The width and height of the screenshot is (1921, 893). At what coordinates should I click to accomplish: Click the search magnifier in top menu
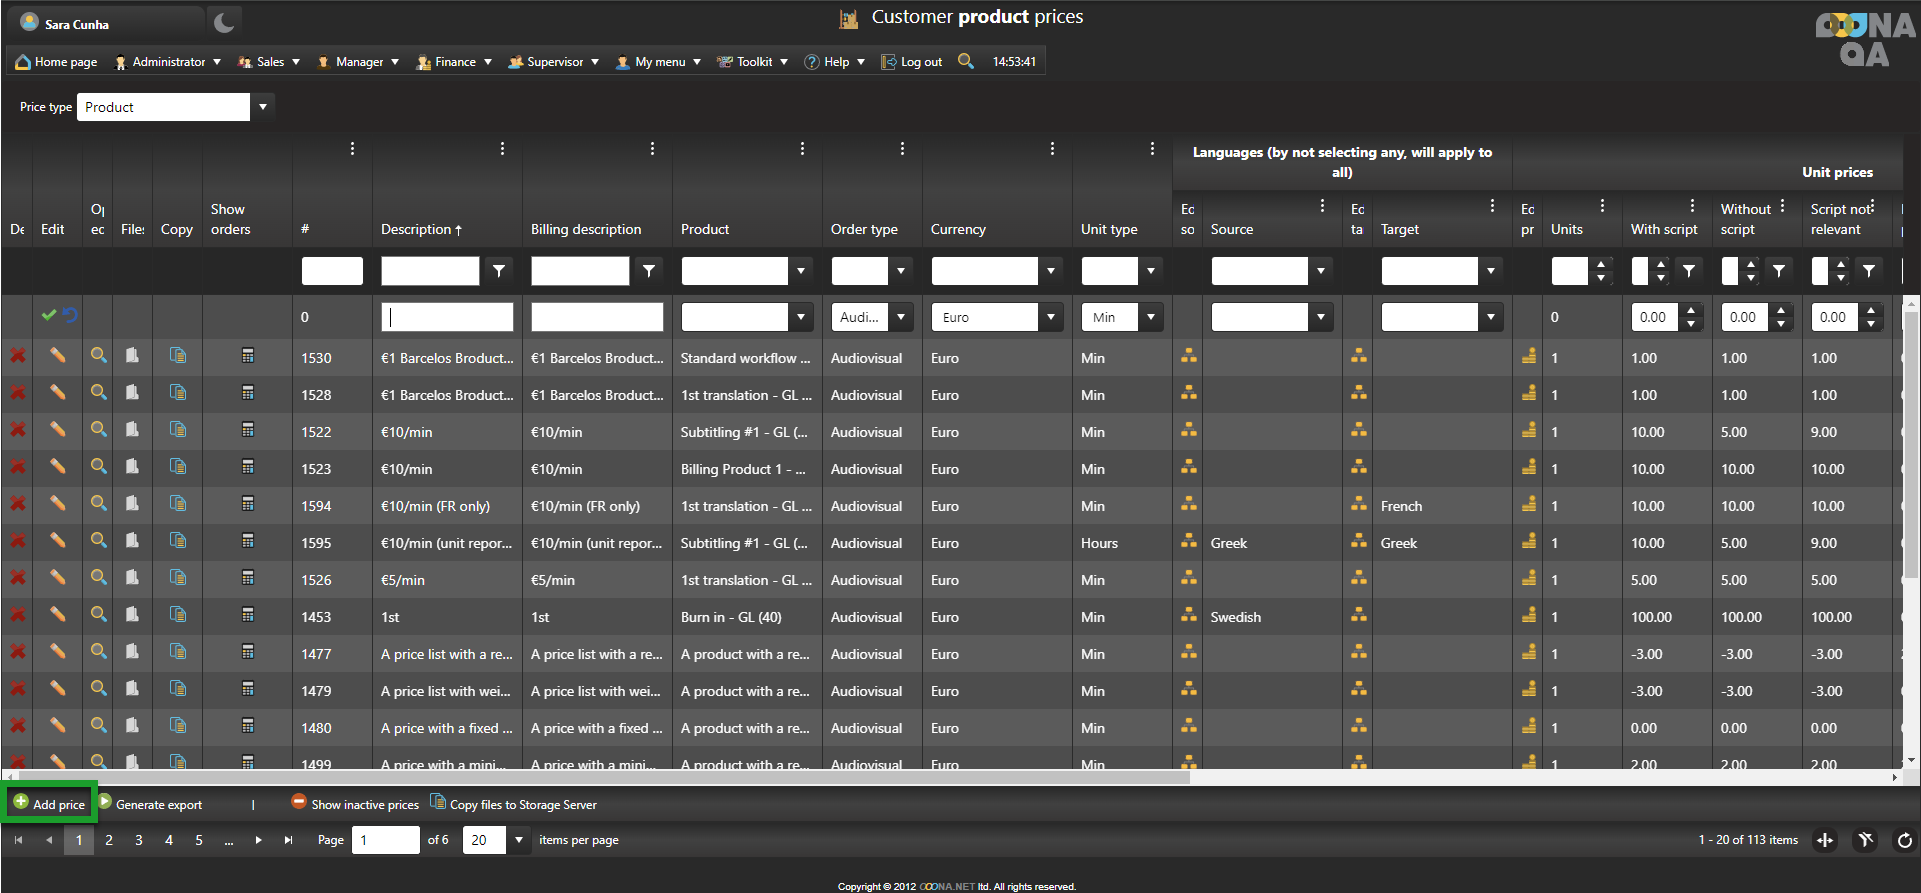[965, 61]
